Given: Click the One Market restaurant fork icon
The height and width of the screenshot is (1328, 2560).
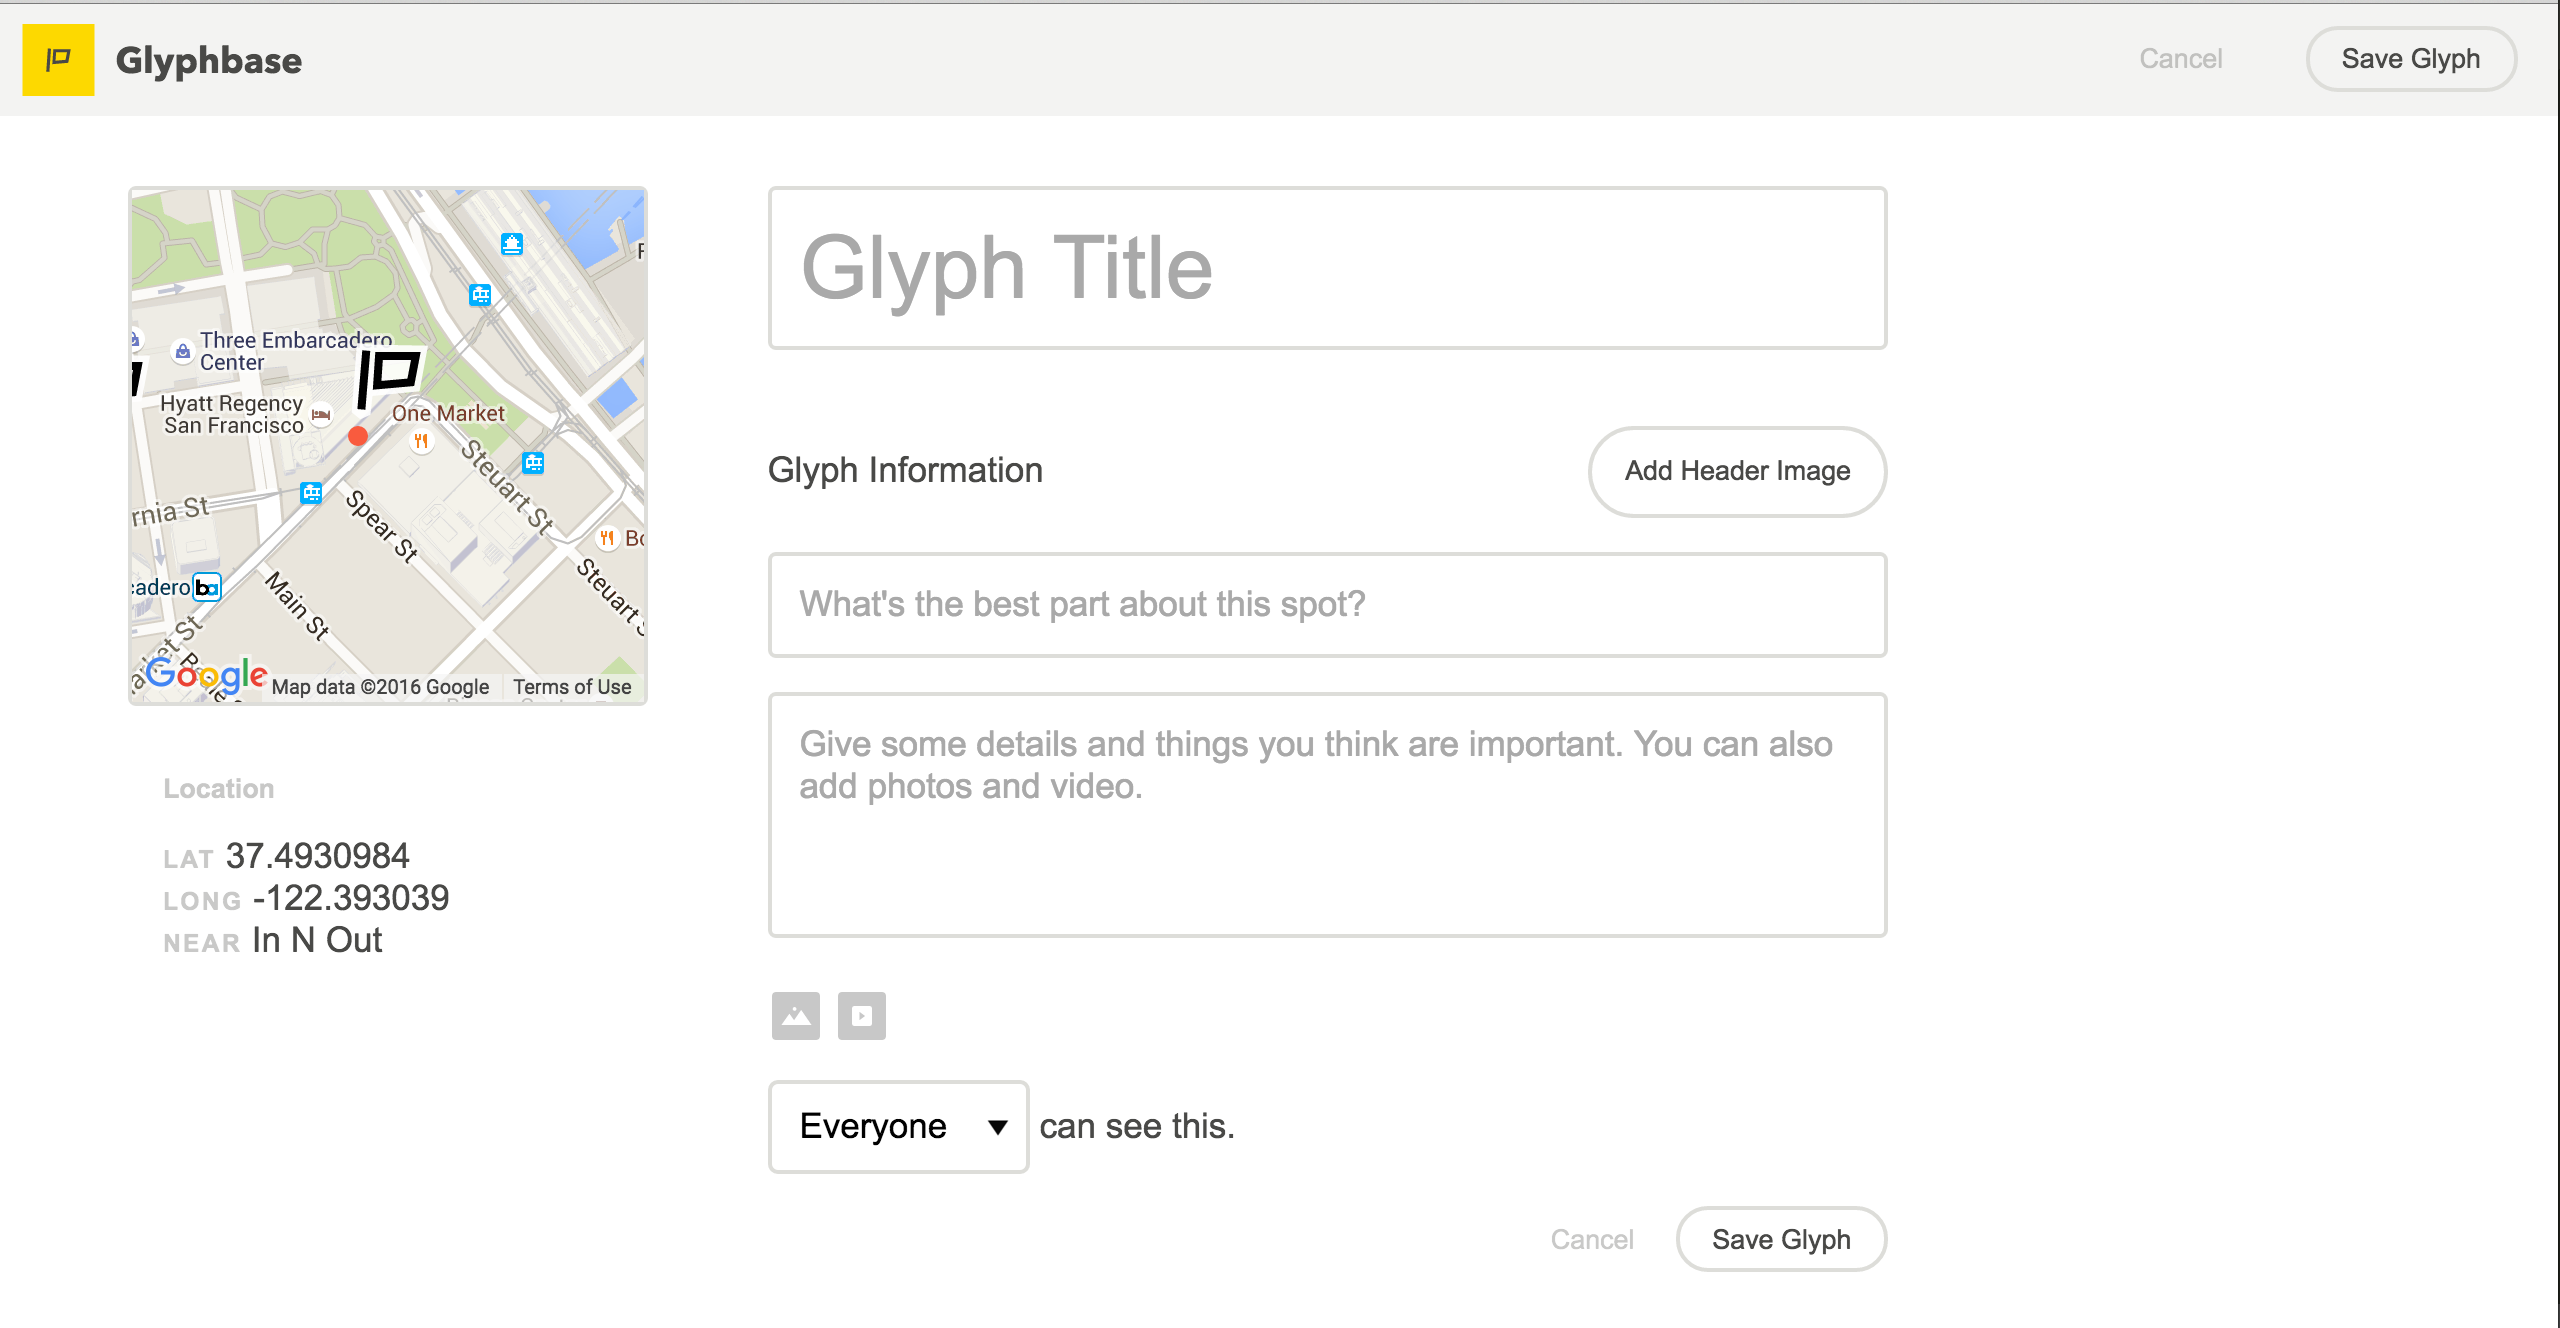Looking at the screenshot, I should coord(421,441).
